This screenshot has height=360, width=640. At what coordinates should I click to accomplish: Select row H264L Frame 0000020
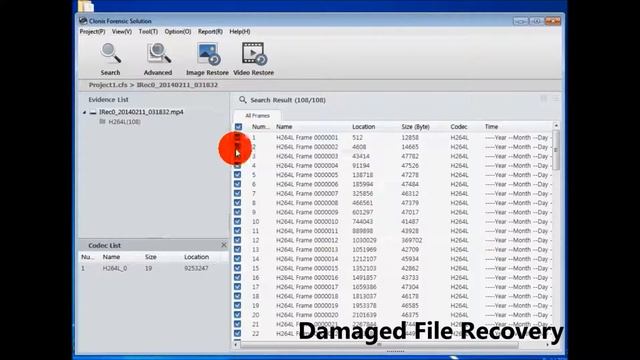[x=393, y=315]
